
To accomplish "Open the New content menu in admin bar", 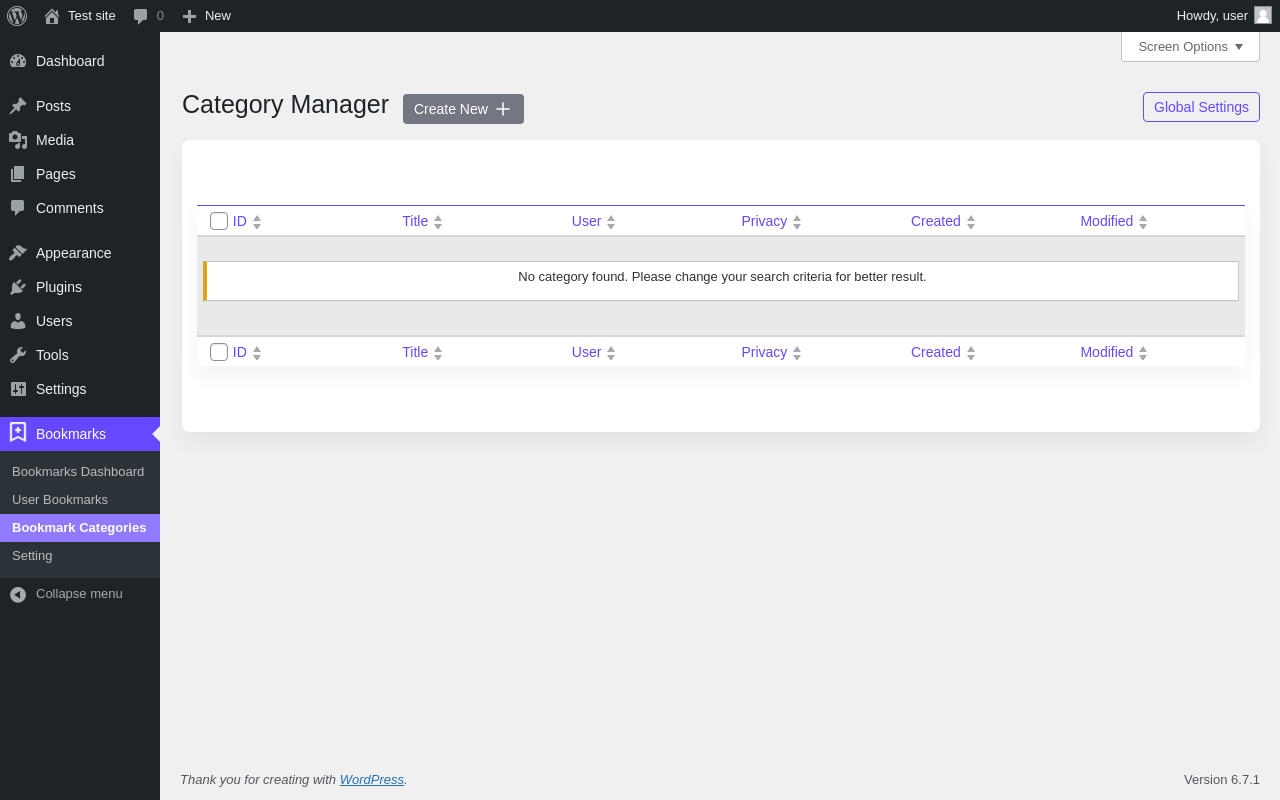I will click(207, 16).
